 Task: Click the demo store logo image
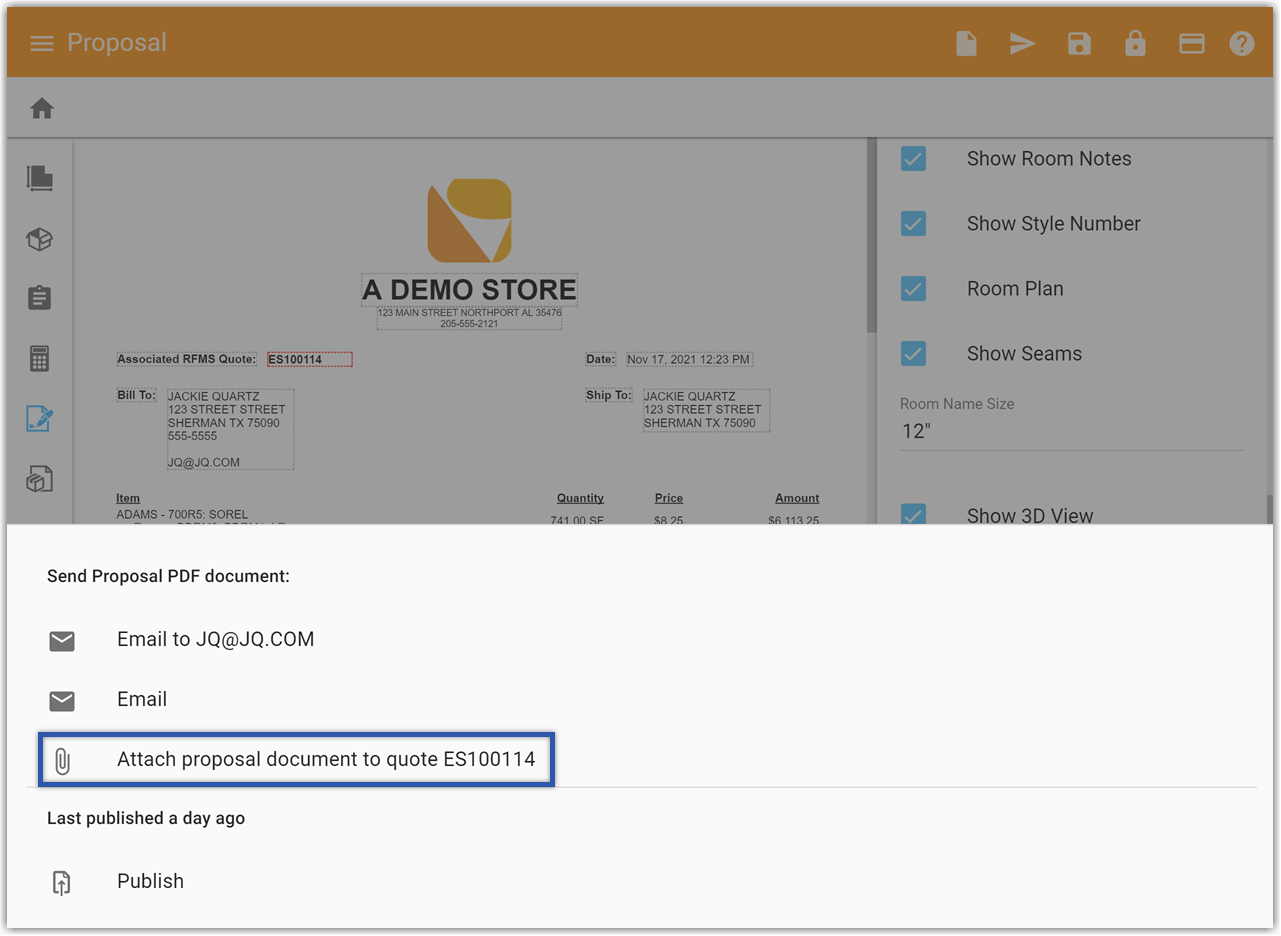(469, 221)
